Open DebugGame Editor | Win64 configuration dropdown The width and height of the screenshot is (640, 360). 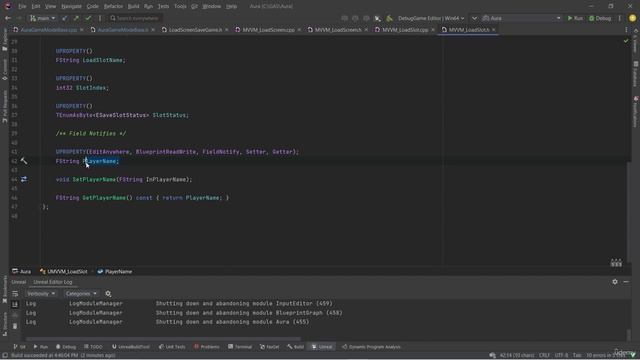(x=431, y=18)
